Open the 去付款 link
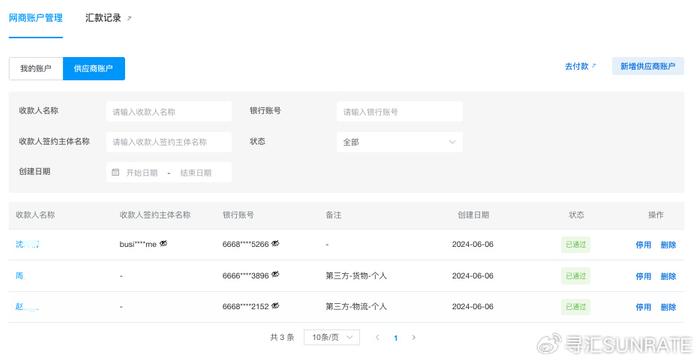699x361 pixels. pos(580,66)
